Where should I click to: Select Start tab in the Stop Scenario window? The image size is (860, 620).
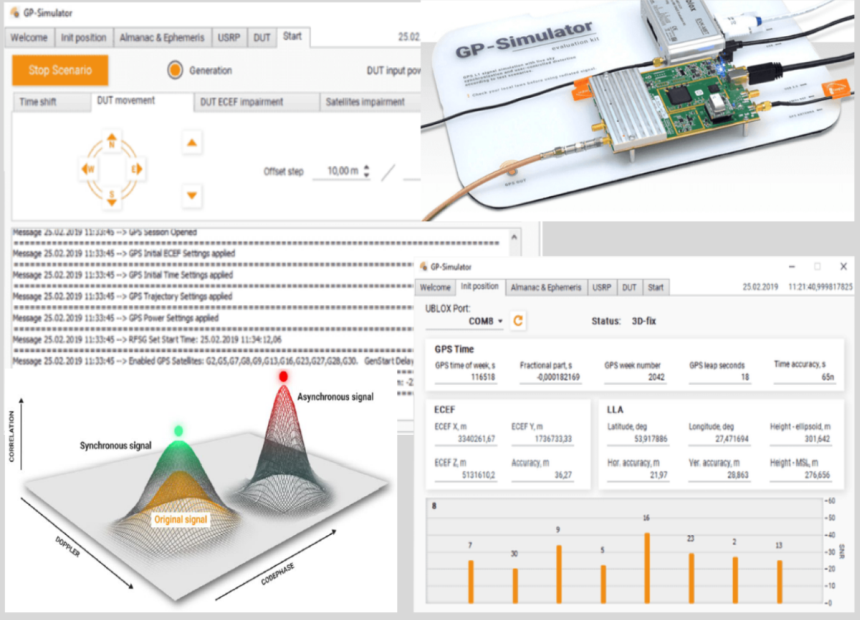pyautogui.click(x=292, y=36)
